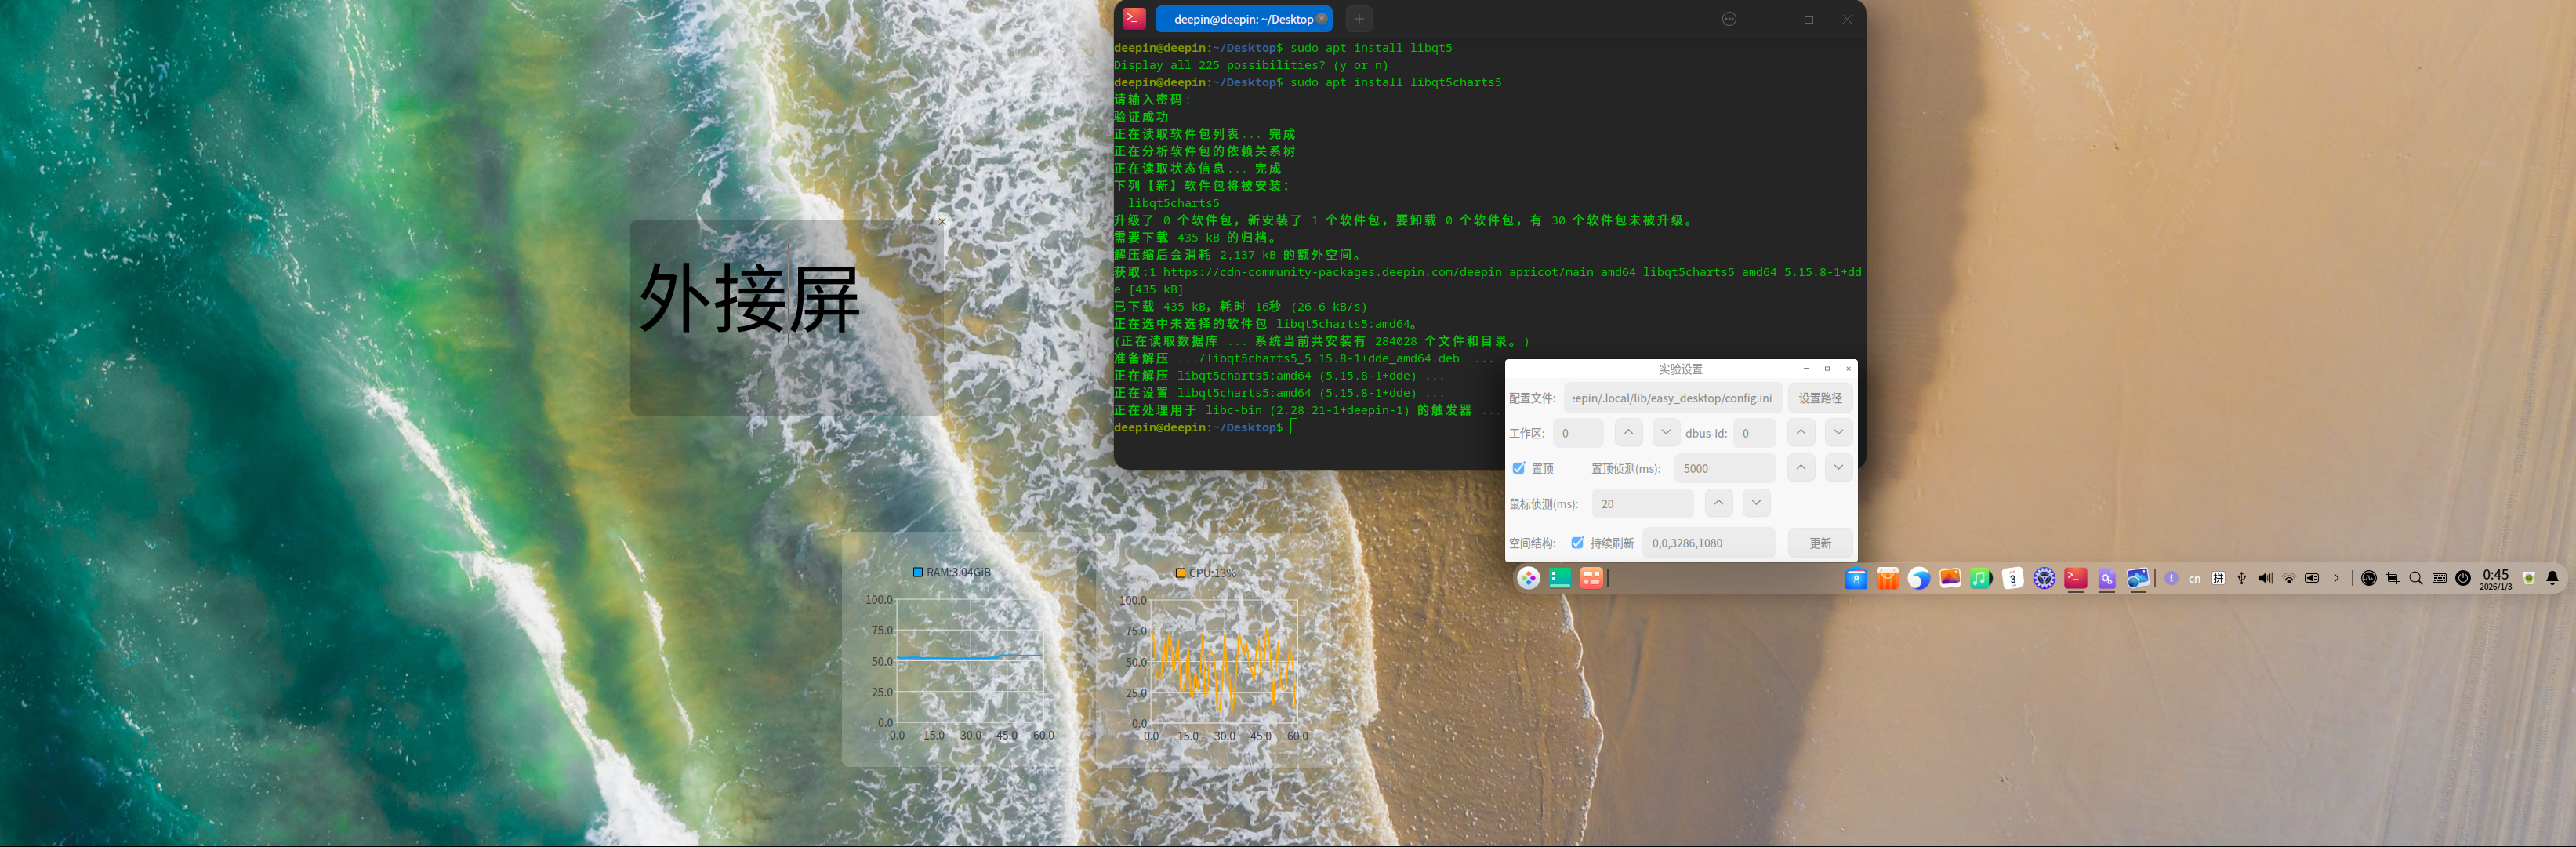Open the Wi-Fi network tray icon
Screen dimensions: 2576x847
[x=2288, y=578]
